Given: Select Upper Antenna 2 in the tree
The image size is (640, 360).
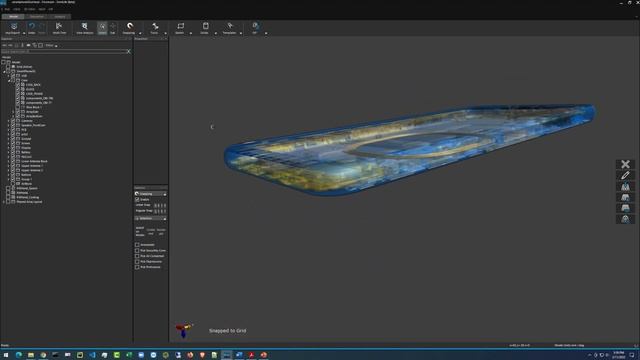Looking at the screenshot, I should pos(32,170).
